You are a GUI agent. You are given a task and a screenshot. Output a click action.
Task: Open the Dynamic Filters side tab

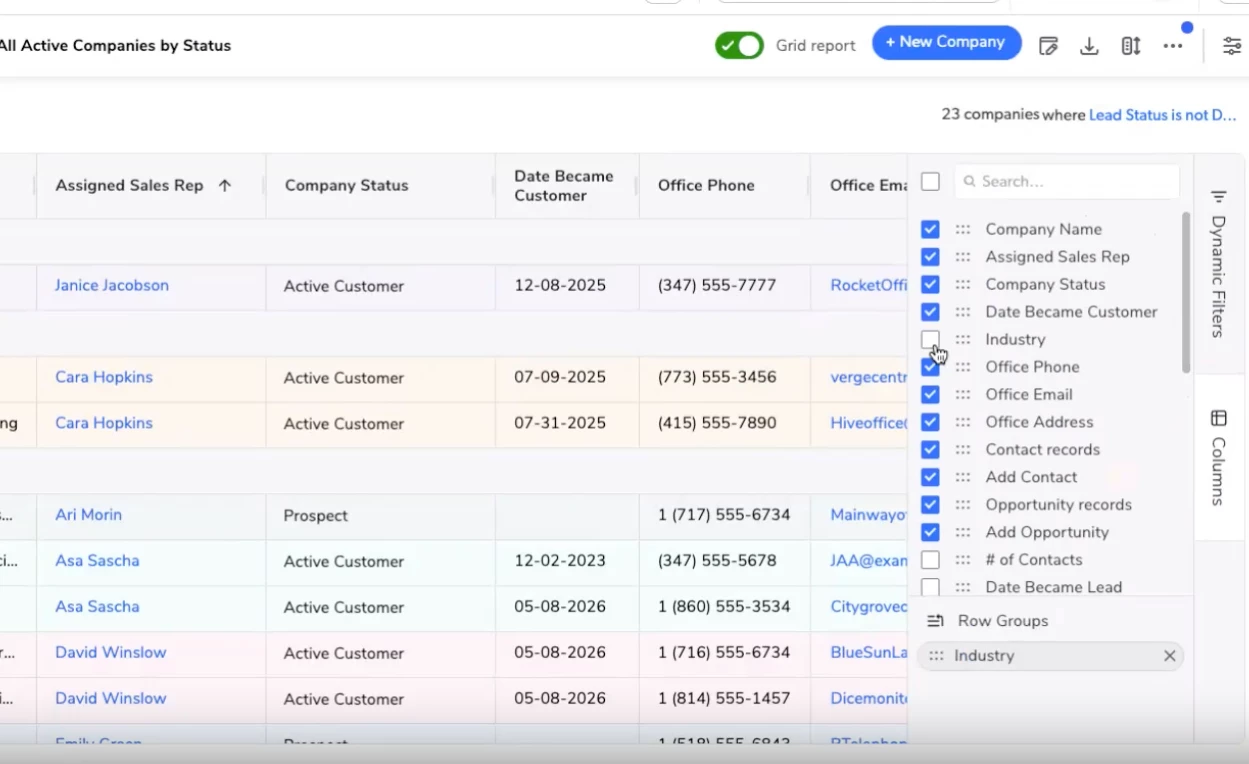click(1218, 264)
